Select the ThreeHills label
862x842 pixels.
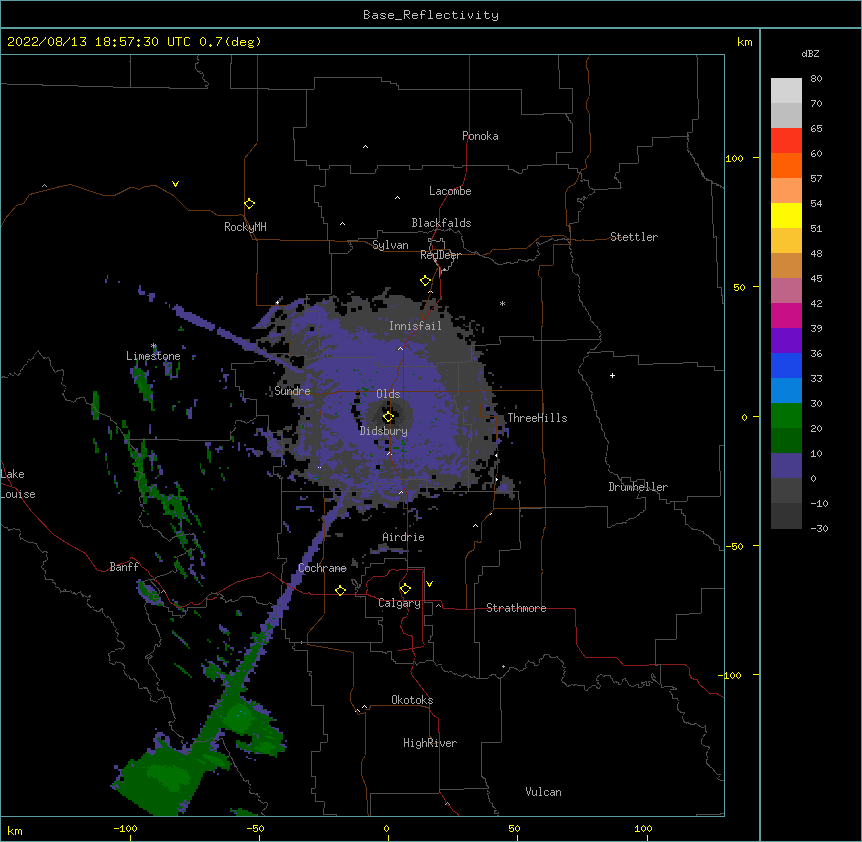pyautogui.click(x=537, y=418)
